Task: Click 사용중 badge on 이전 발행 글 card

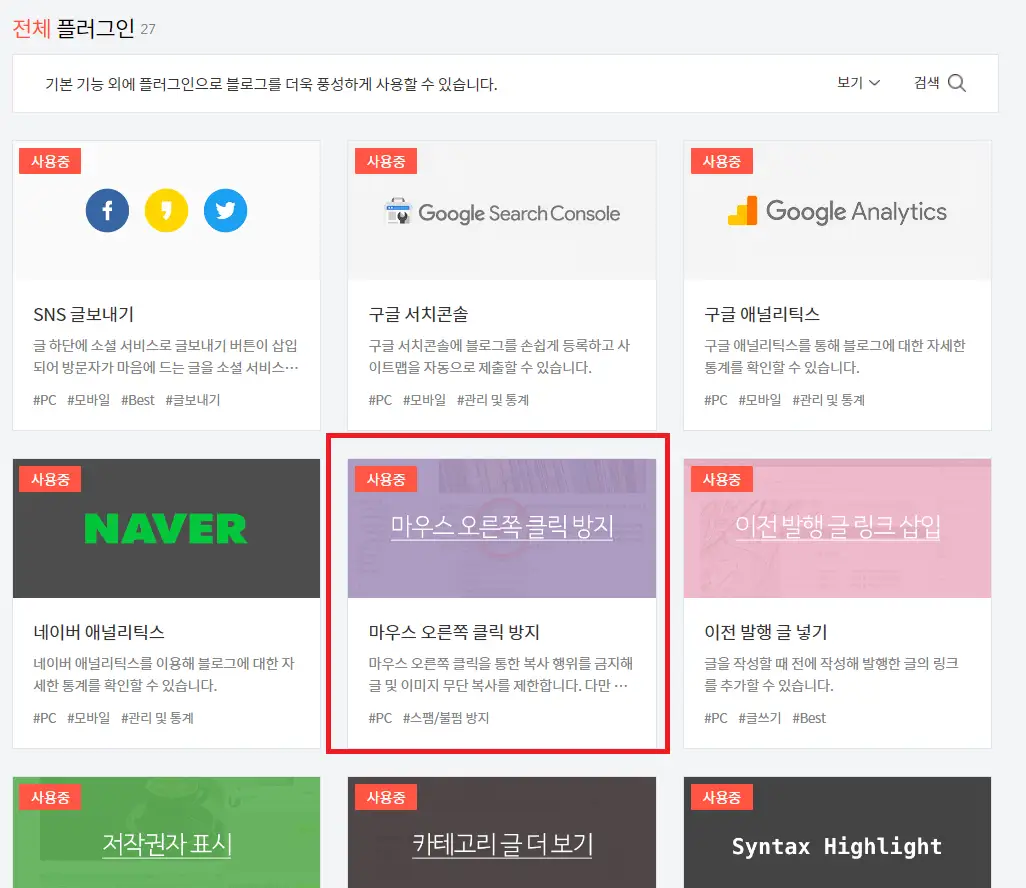Action: click(x=722, y=479)
